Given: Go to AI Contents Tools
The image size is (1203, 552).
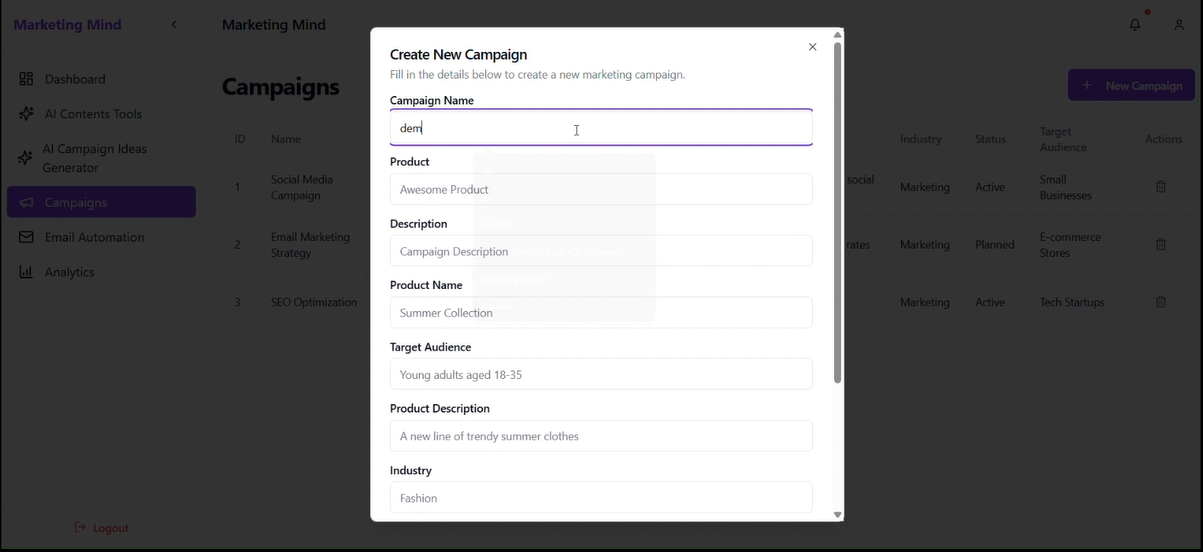Looking at the screenshot, I should (x=93, y=114).
